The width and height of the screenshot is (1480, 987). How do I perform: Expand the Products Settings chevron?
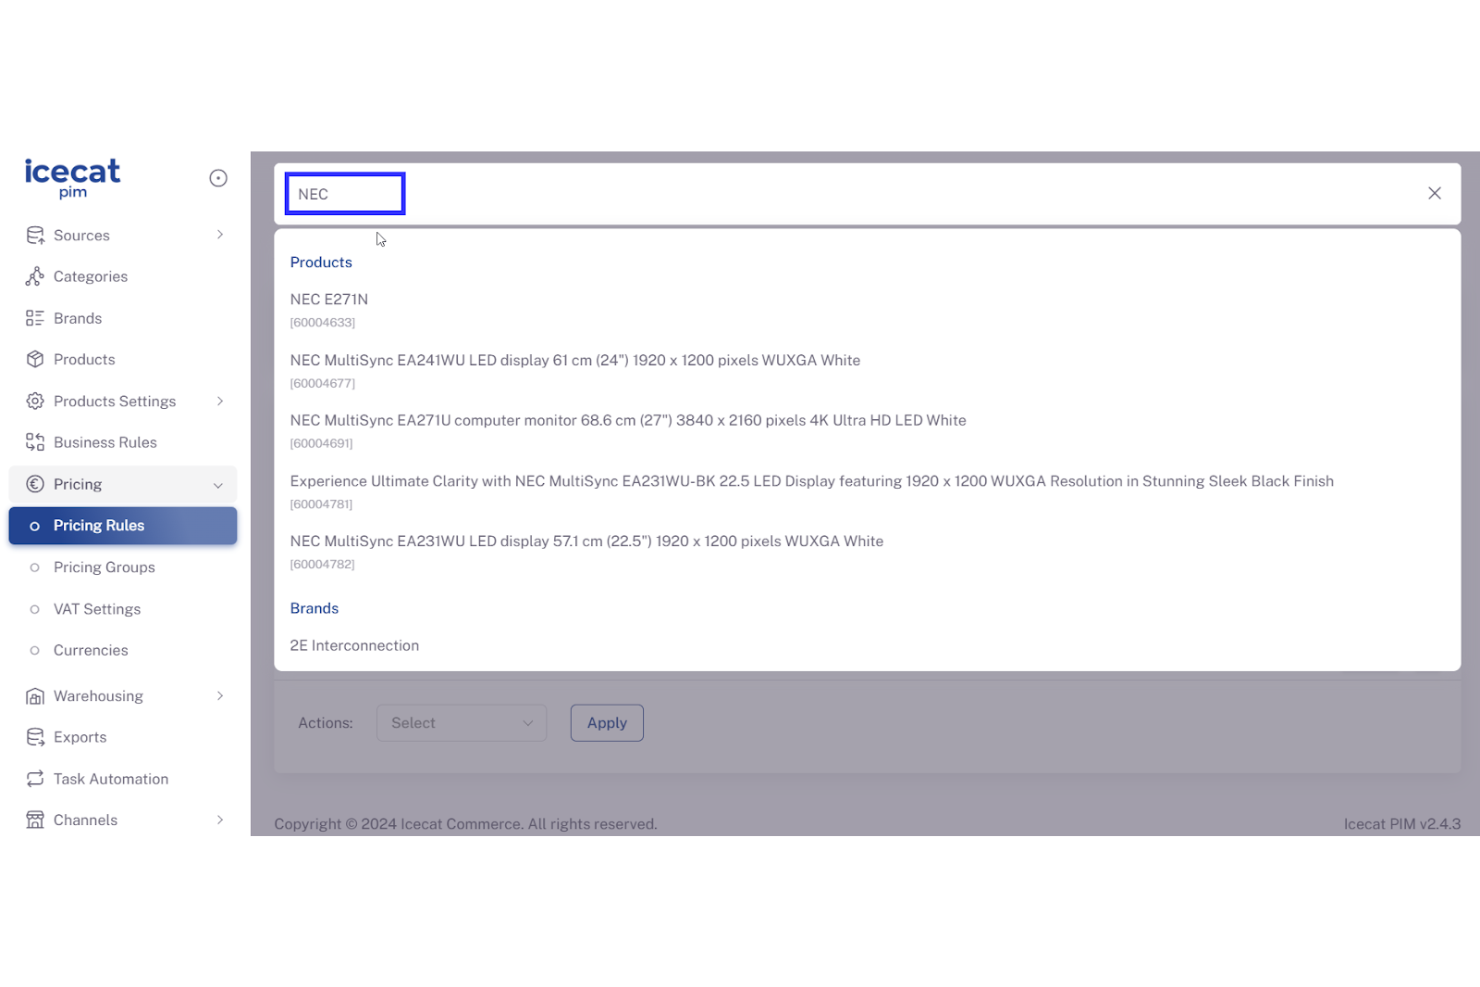tap(220, 401)
